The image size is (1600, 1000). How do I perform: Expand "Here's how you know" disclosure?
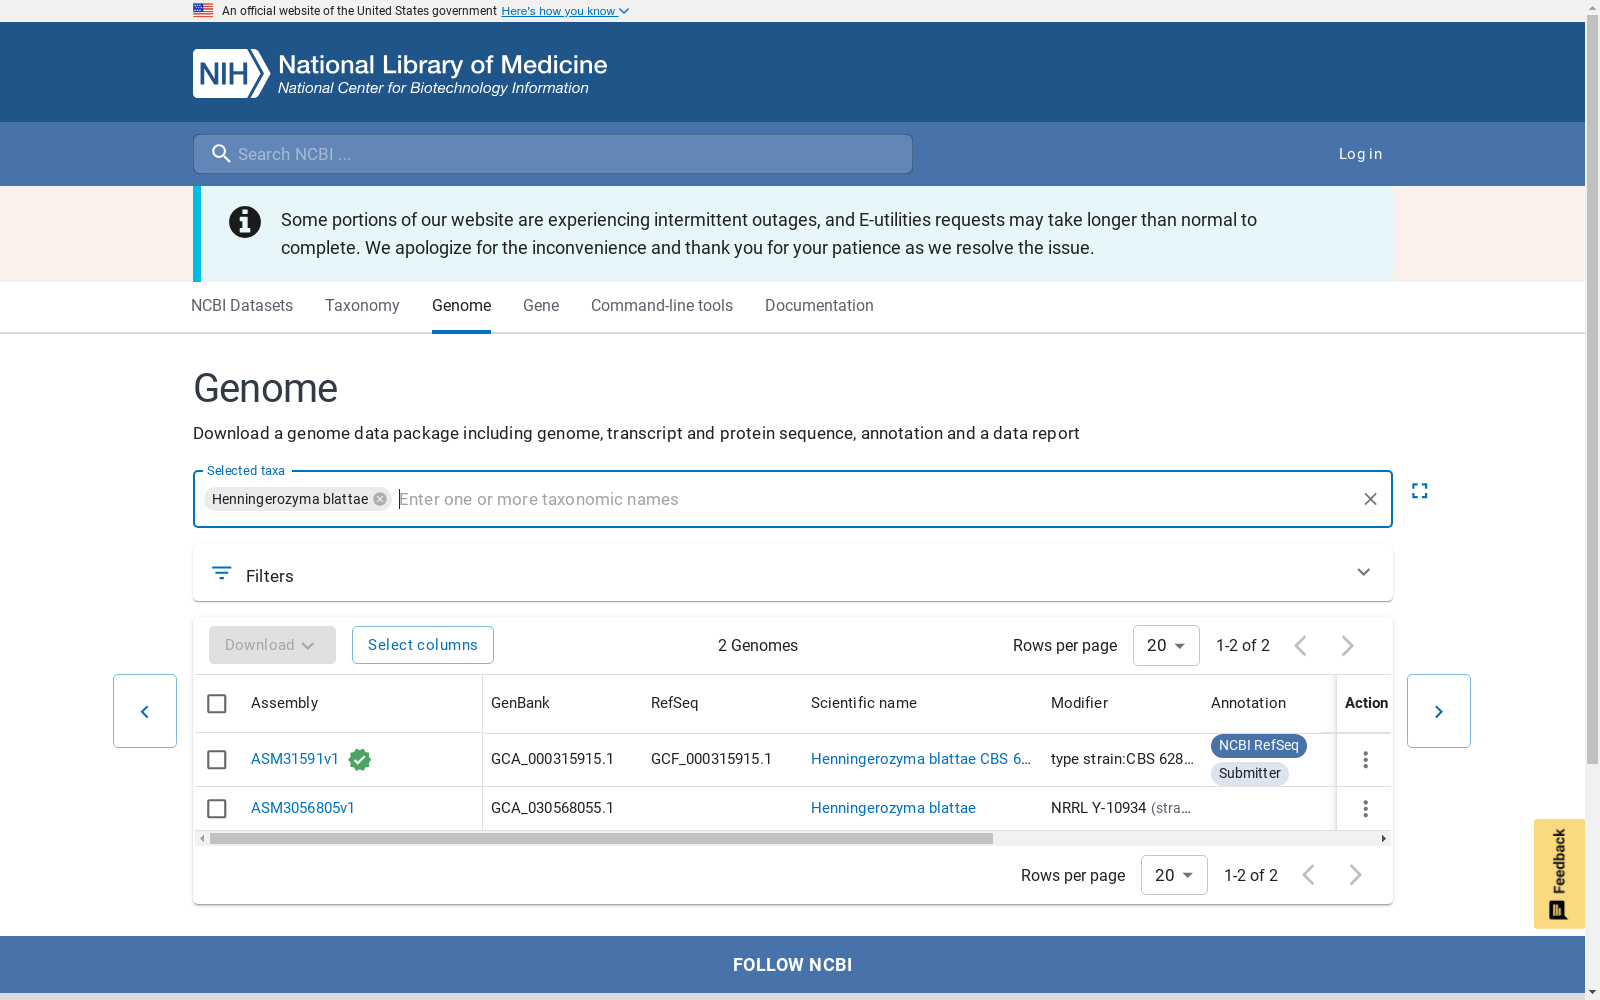click(x=565, y=11)
